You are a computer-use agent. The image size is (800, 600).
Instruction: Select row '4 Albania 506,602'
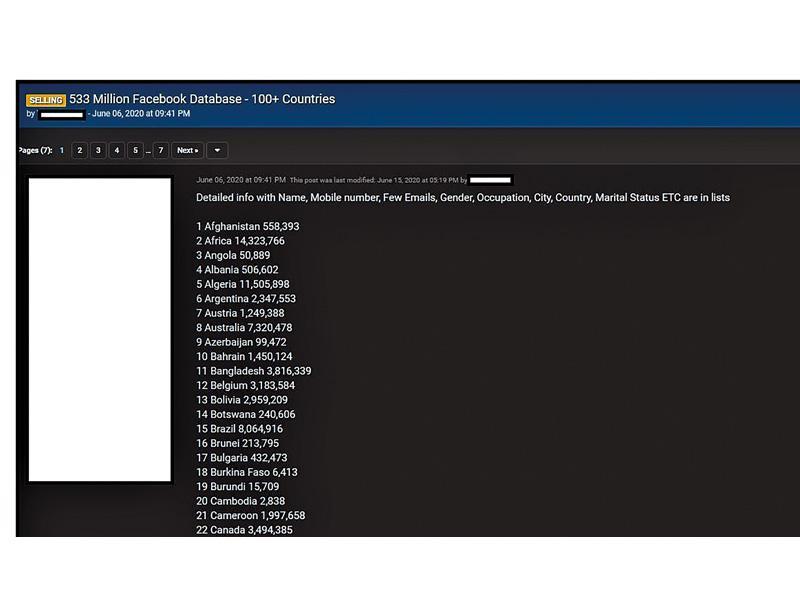tap(237, 269)
